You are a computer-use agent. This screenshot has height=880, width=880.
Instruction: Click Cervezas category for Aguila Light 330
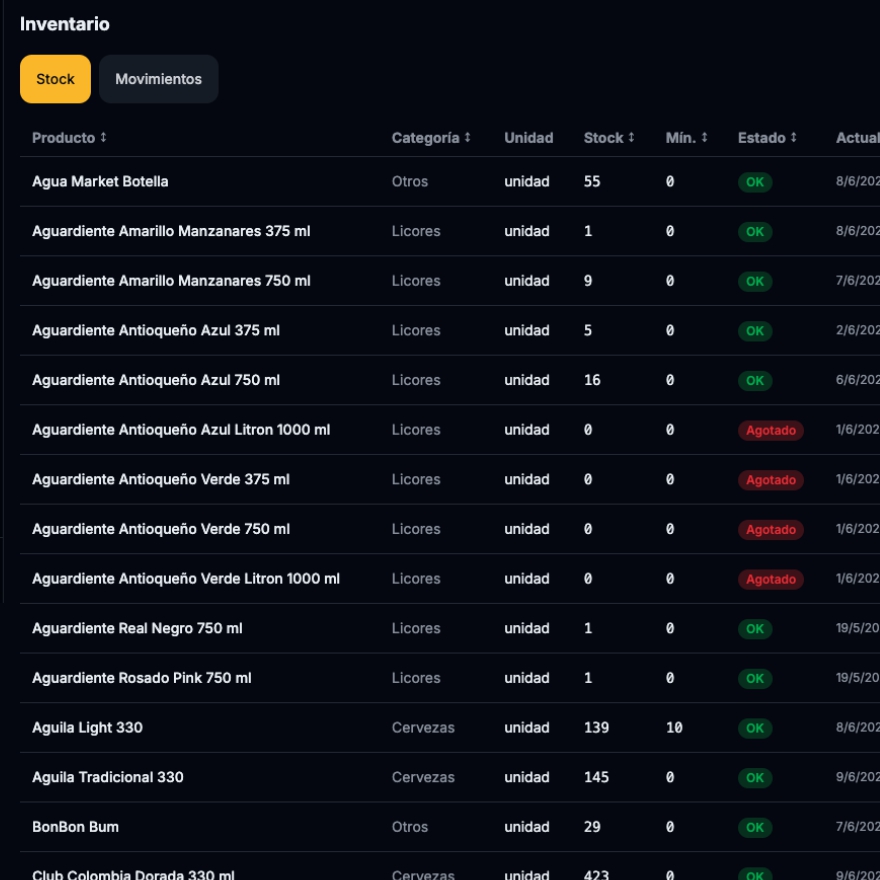(x=423, y=728)
